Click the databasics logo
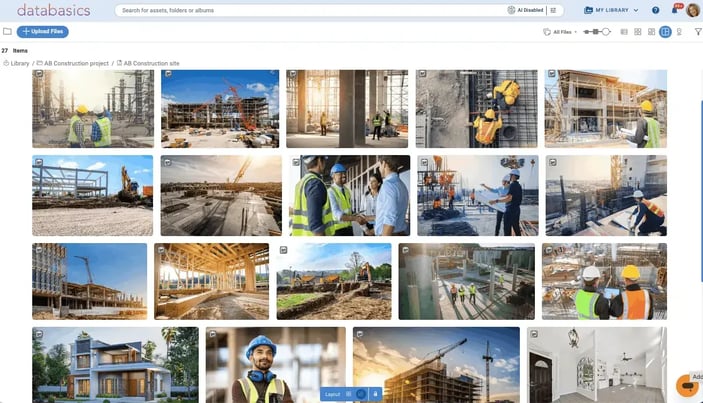 [53, 10]
